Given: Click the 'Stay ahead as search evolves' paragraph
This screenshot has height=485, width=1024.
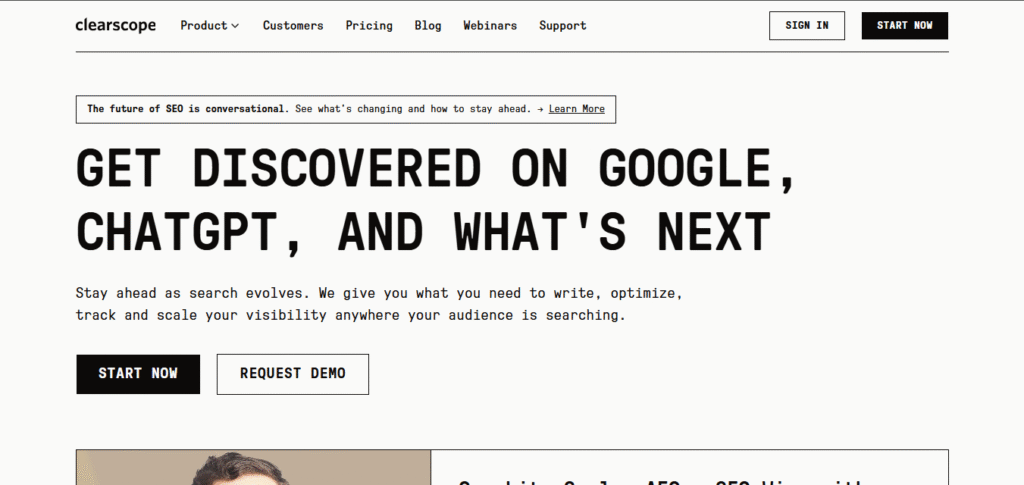Looking at the screenshot, I should [378, 305].
